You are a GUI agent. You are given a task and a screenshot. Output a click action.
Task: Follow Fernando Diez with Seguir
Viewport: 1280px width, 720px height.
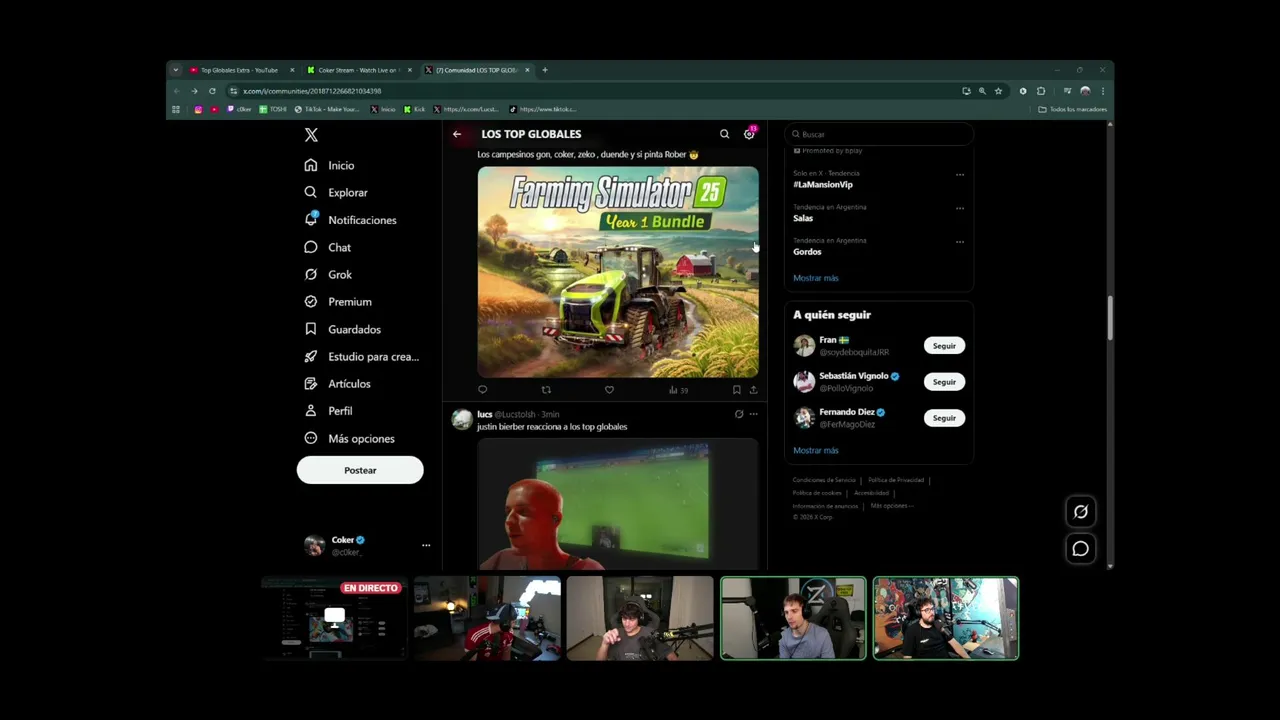point(944,418)
